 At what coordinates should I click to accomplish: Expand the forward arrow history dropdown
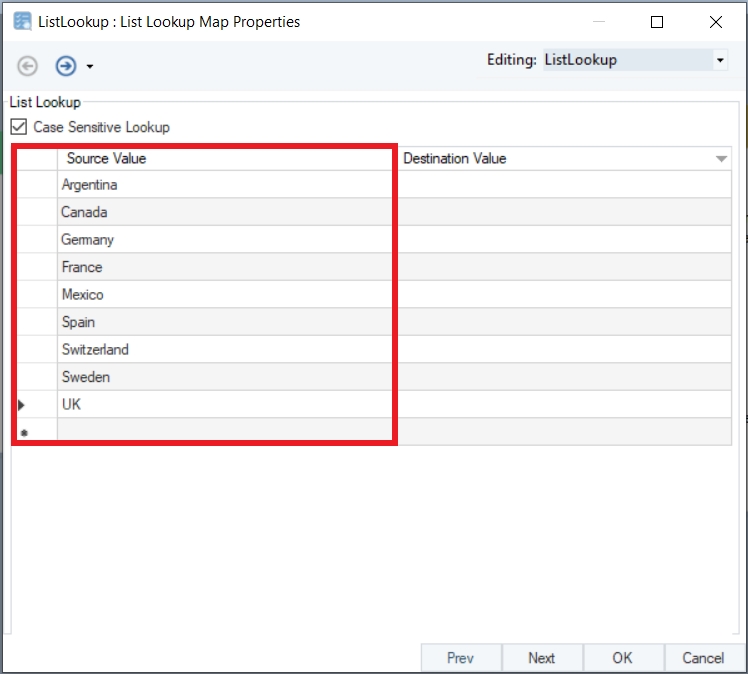point(90,67)
